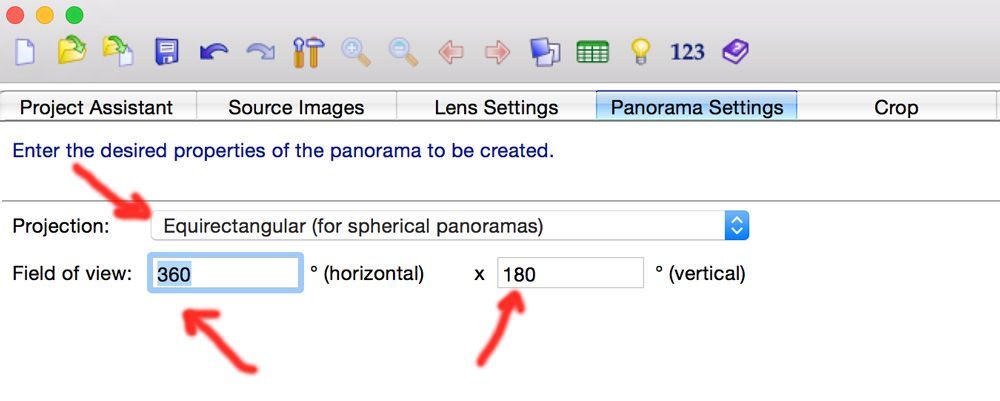Open the Panorama Editor window icon
Viewport: 1000px width, 401px height.
(545, 52)
